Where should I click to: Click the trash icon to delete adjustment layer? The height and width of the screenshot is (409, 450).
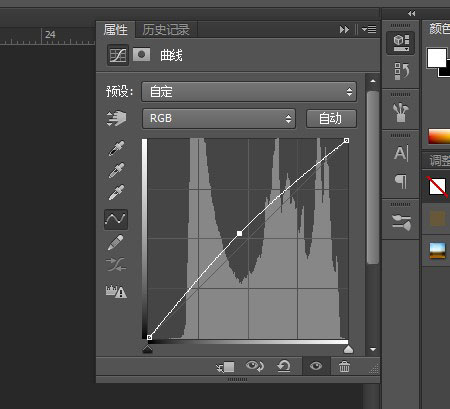pos(344,366)
